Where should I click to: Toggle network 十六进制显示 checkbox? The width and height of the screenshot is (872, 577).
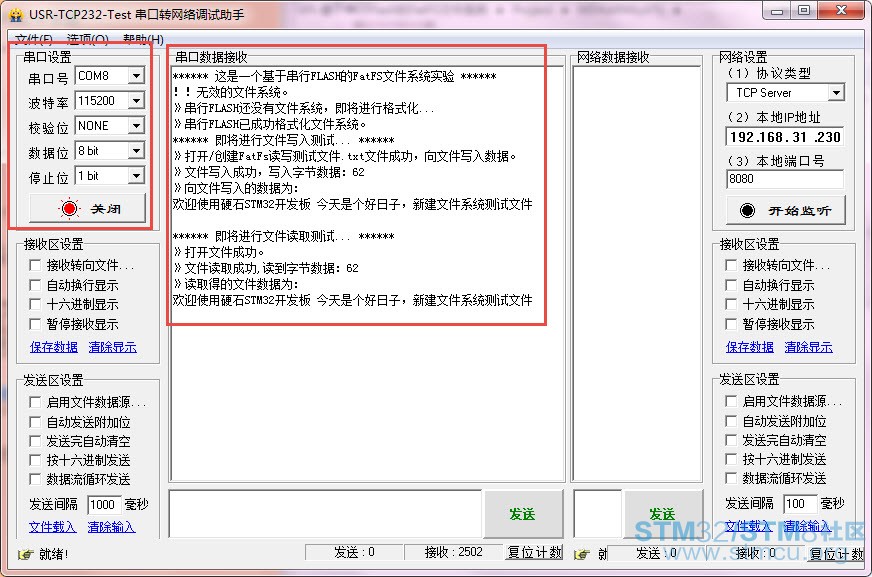point(731,304)
